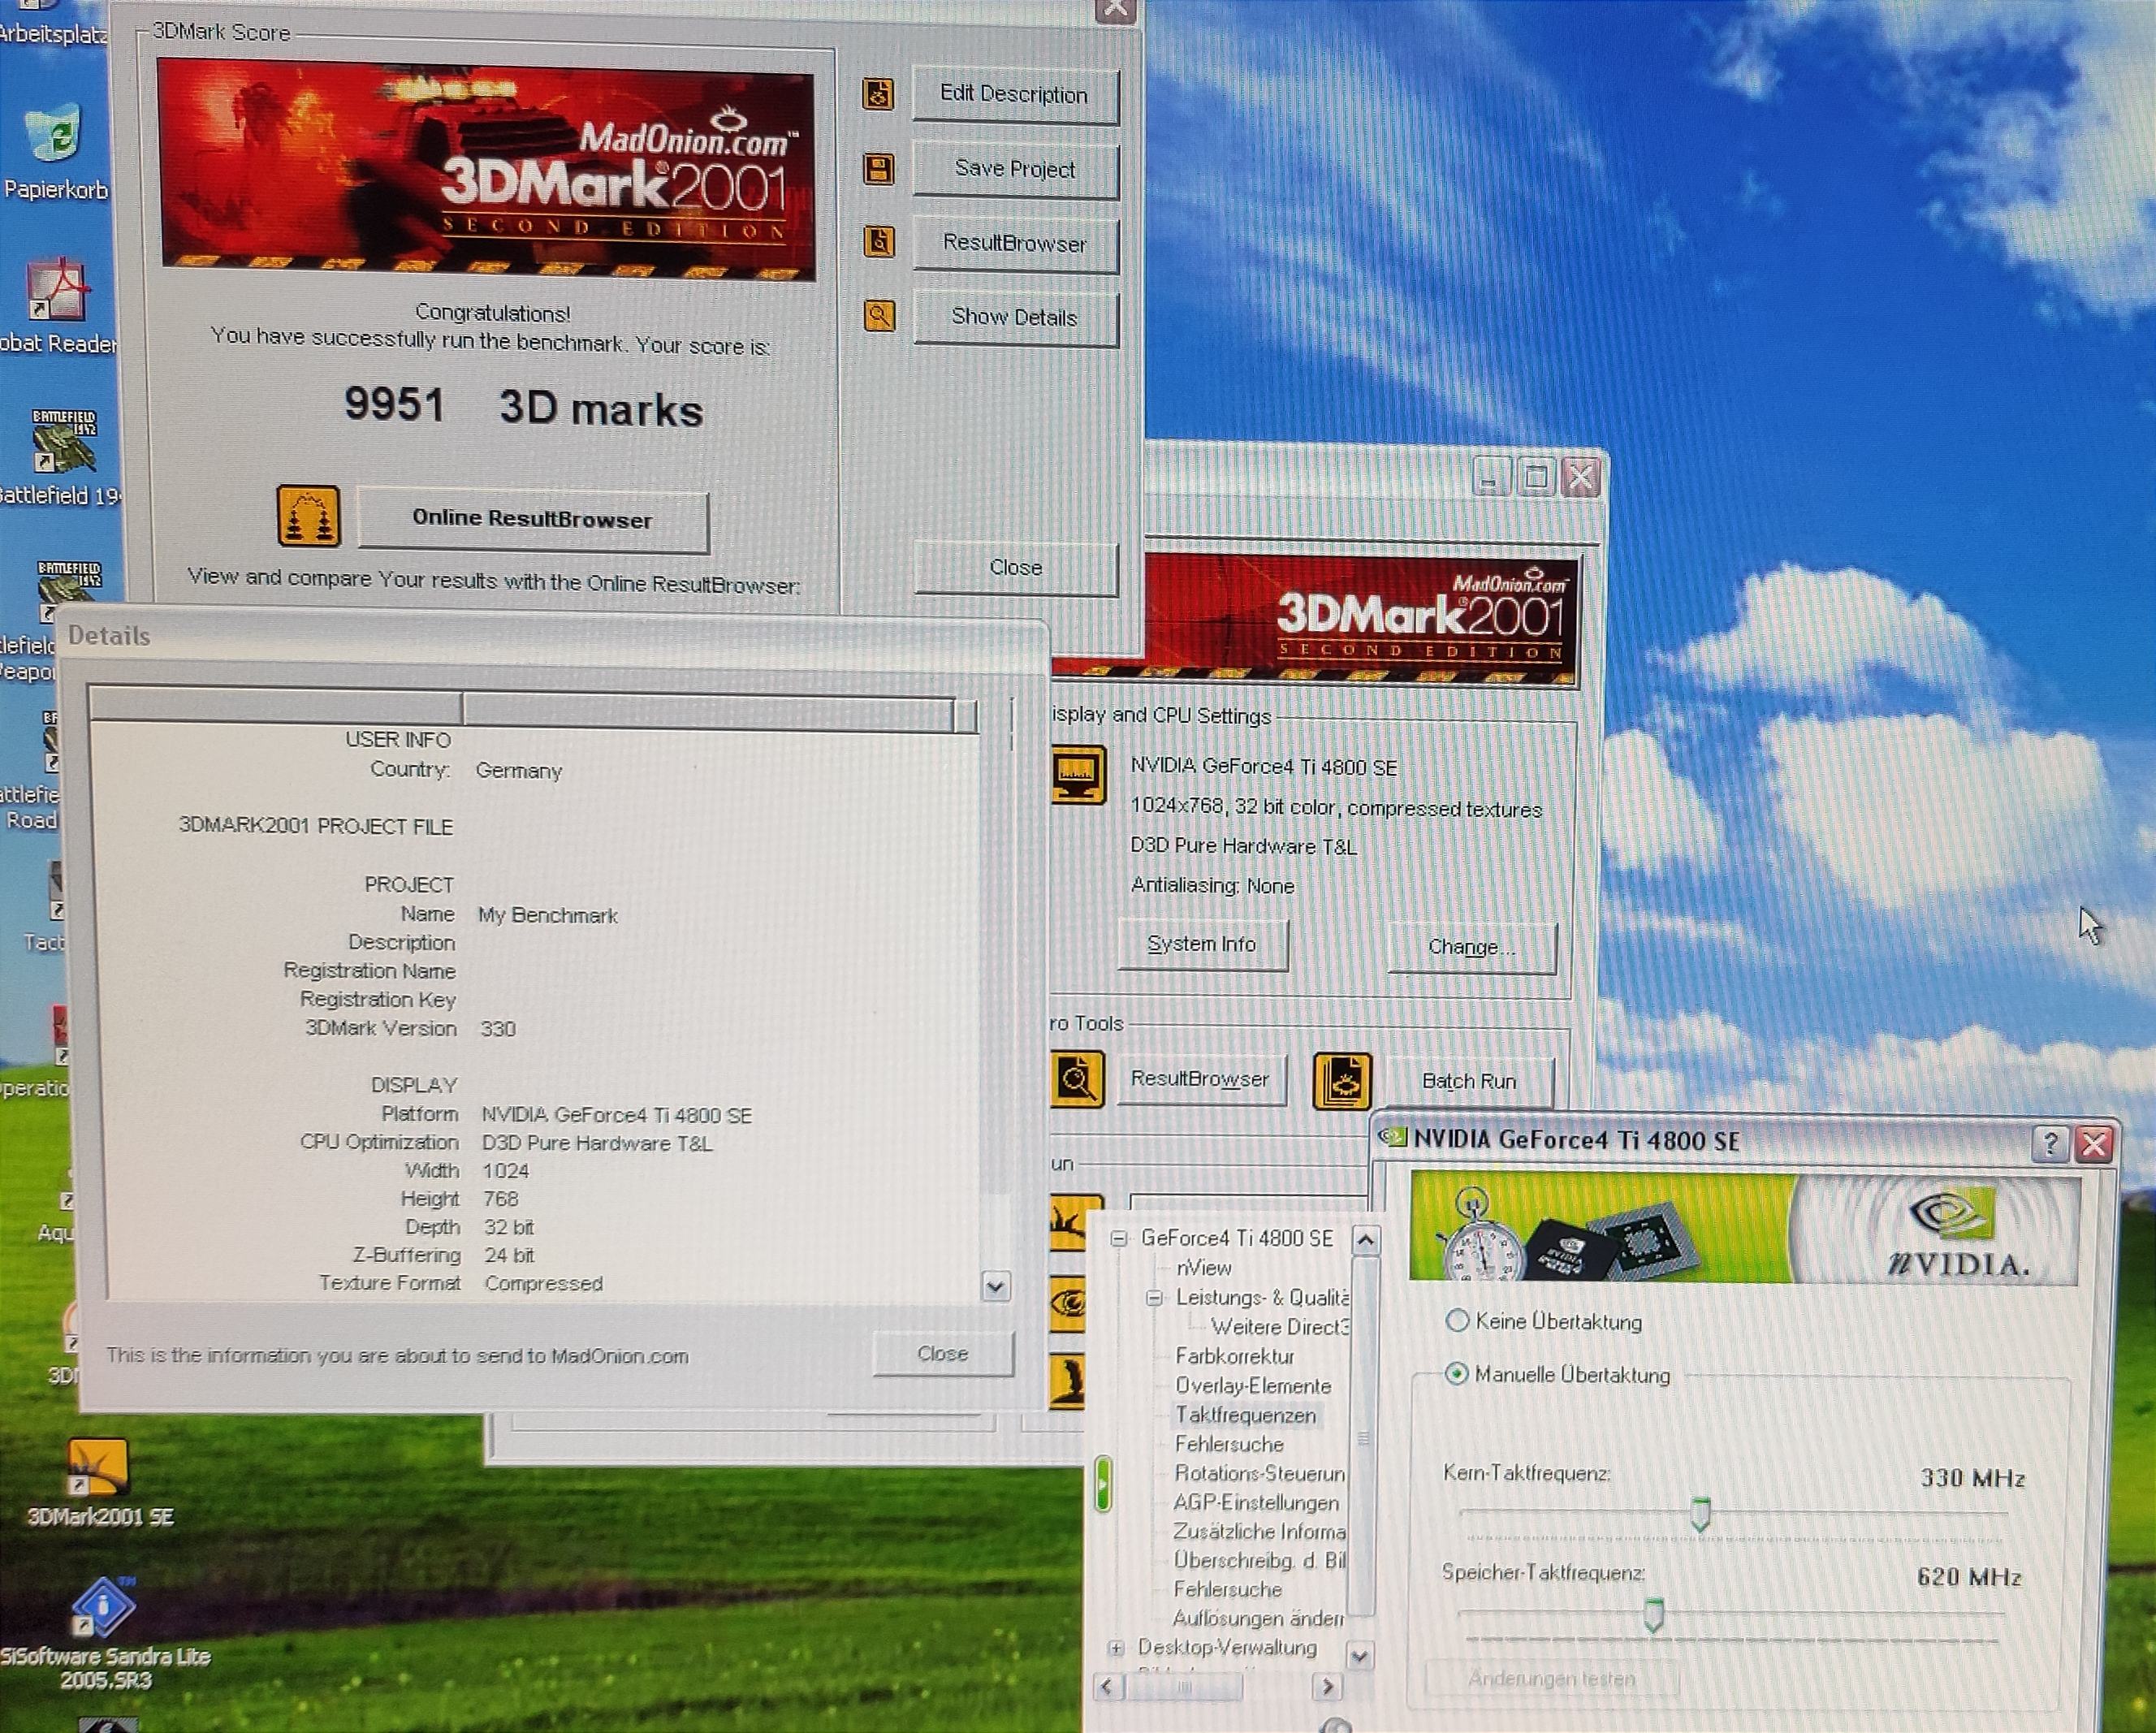The height and width of the screenshot is (1733, 2156).
Task: Click Batch Run button
Action: point(1469,1082)
